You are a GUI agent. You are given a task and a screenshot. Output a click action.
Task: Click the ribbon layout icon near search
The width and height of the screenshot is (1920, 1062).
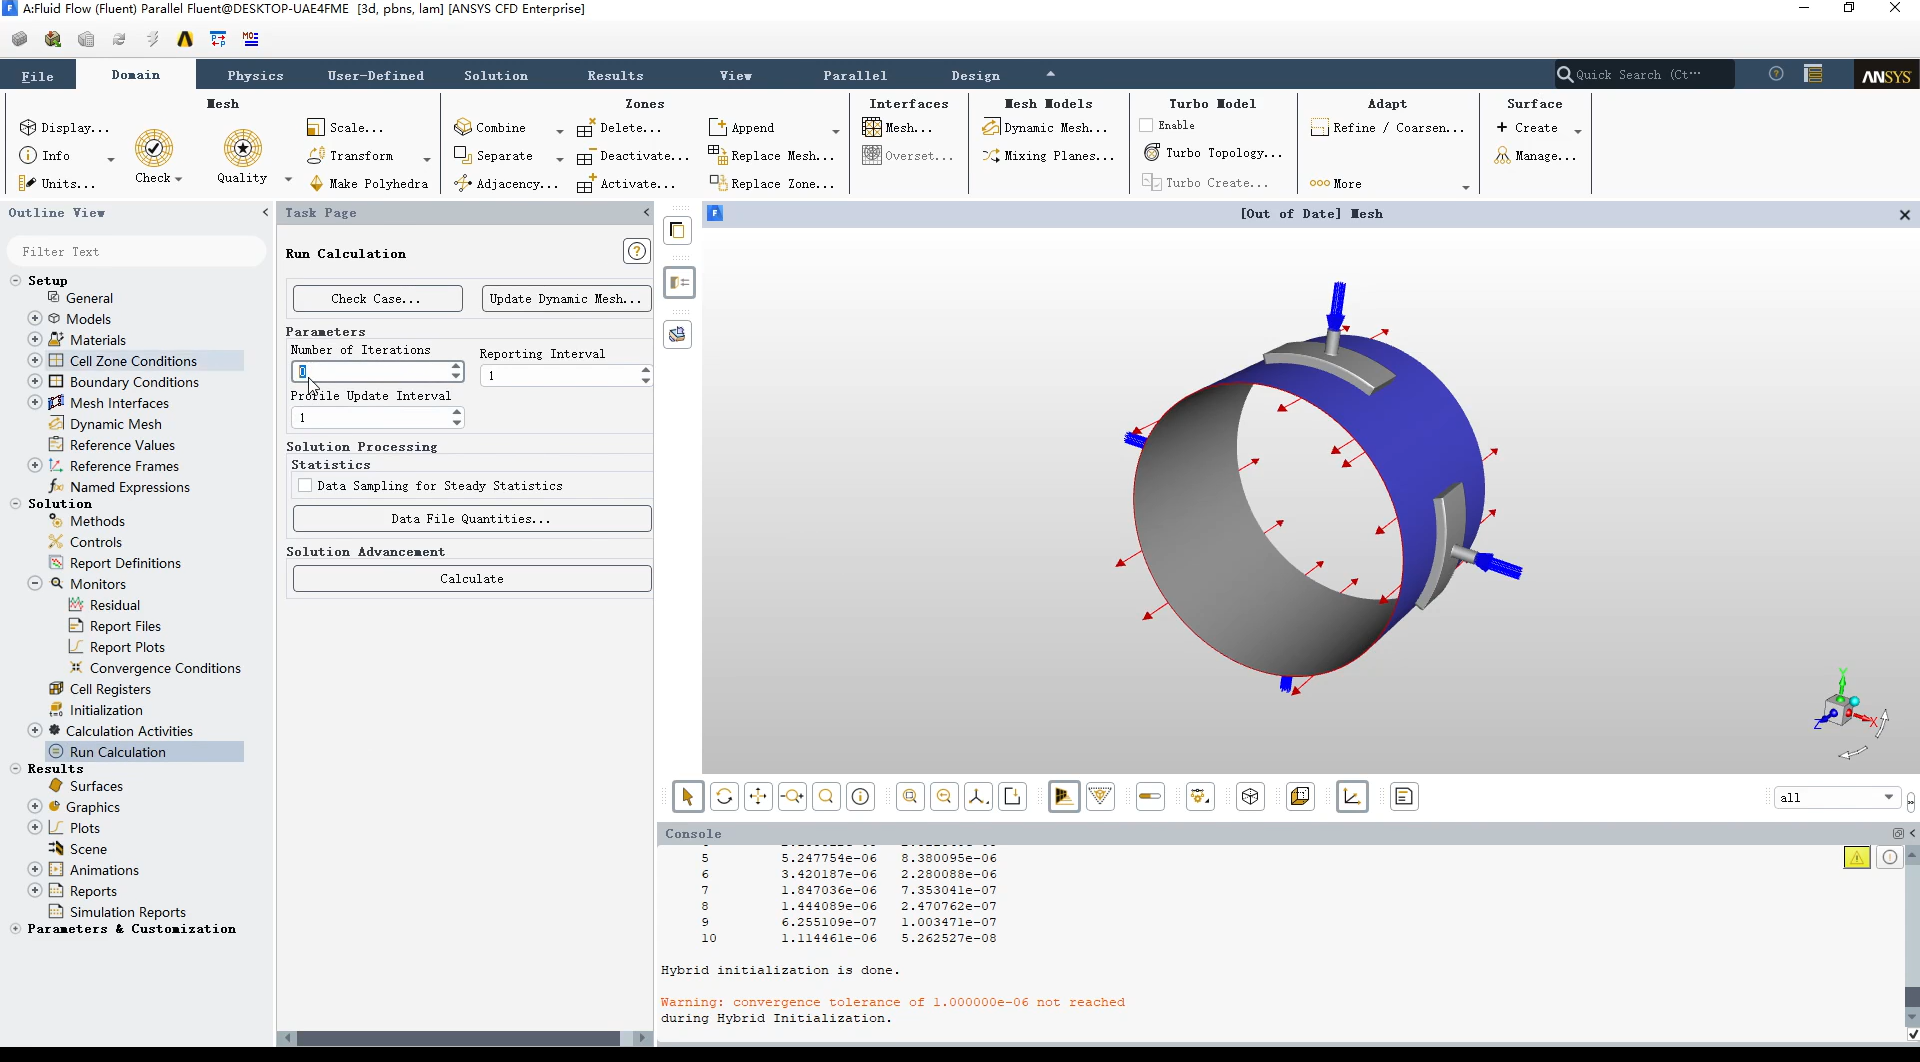[1813, 74]
